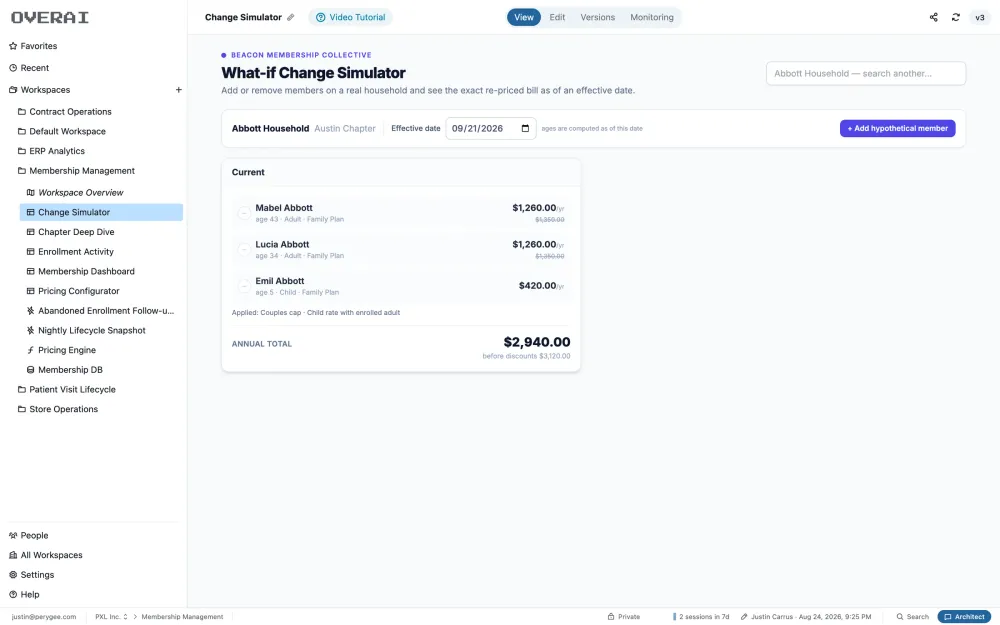This screenshot has width=1000, height=625.
Task: Open People from the sidebar
Action: coord(29,536)
